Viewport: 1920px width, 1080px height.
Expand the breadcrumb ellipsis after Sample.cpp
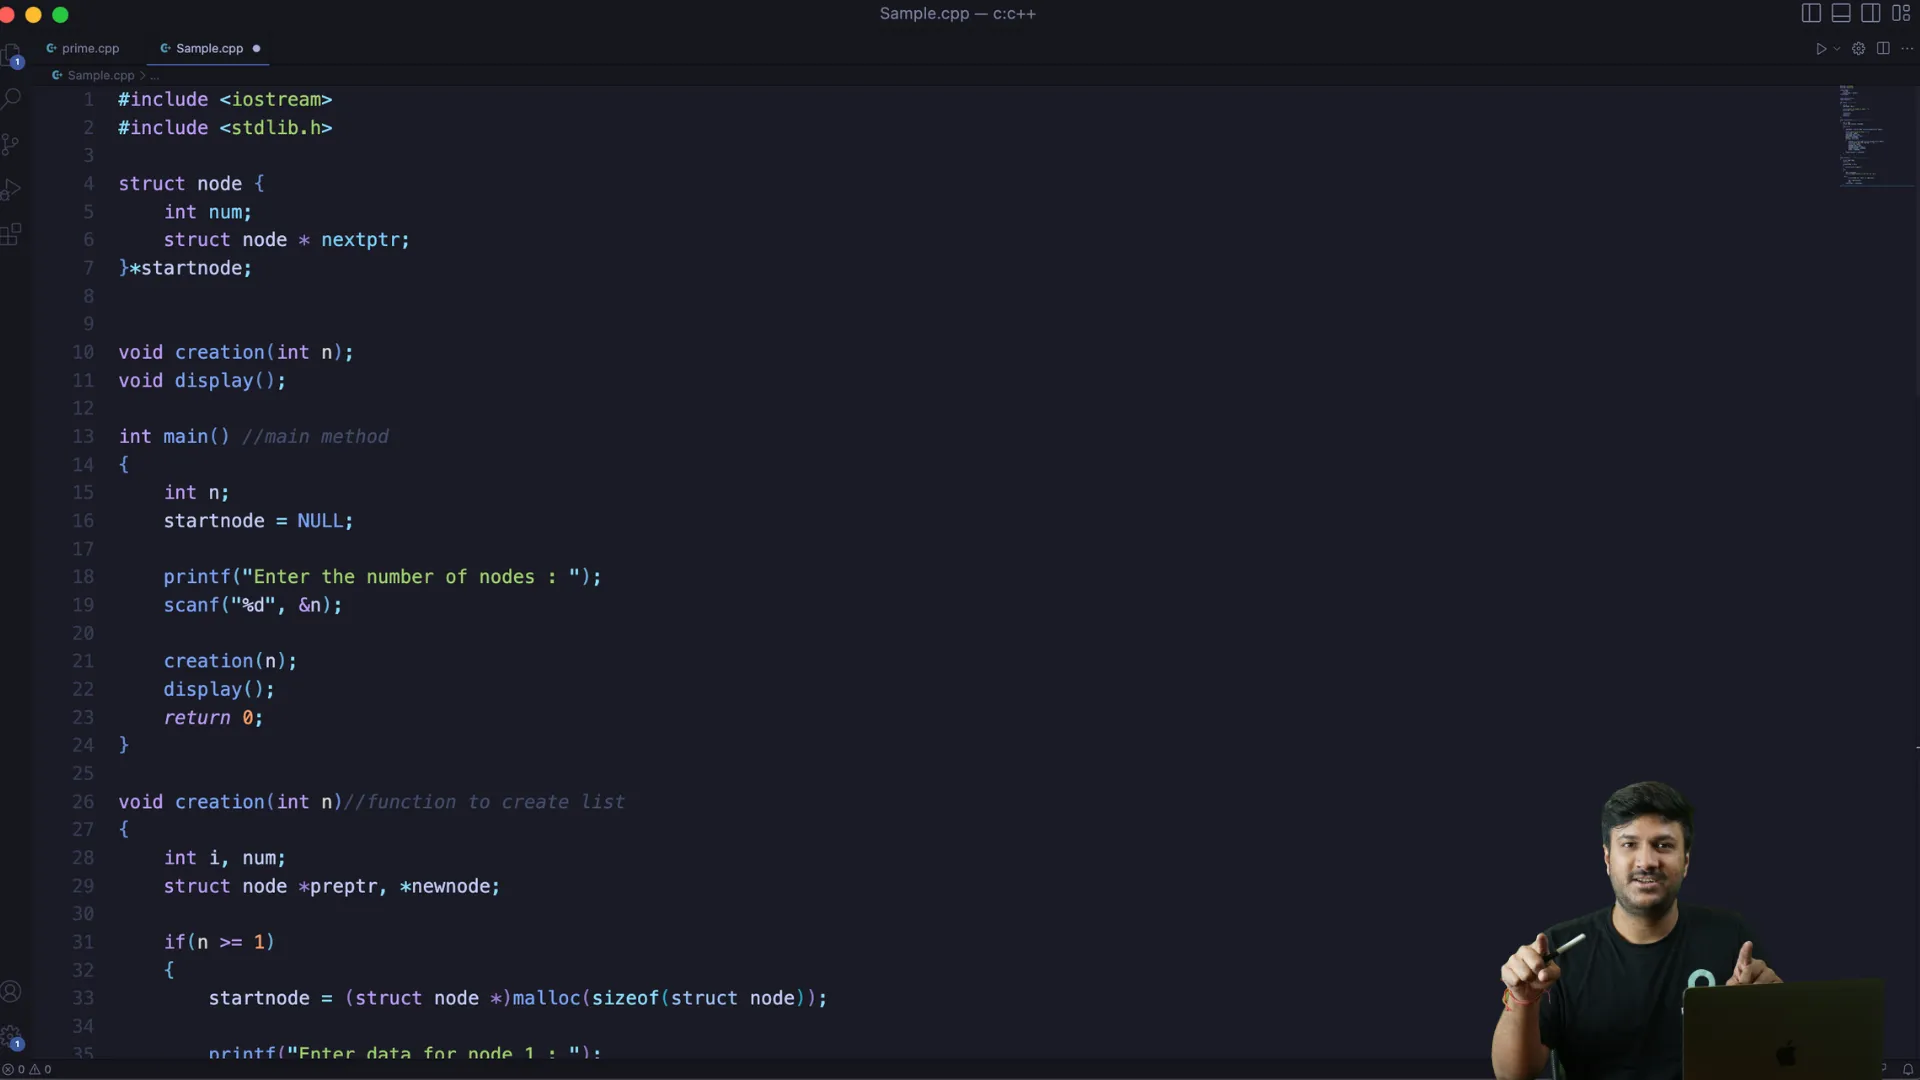(x=154, y=75)
